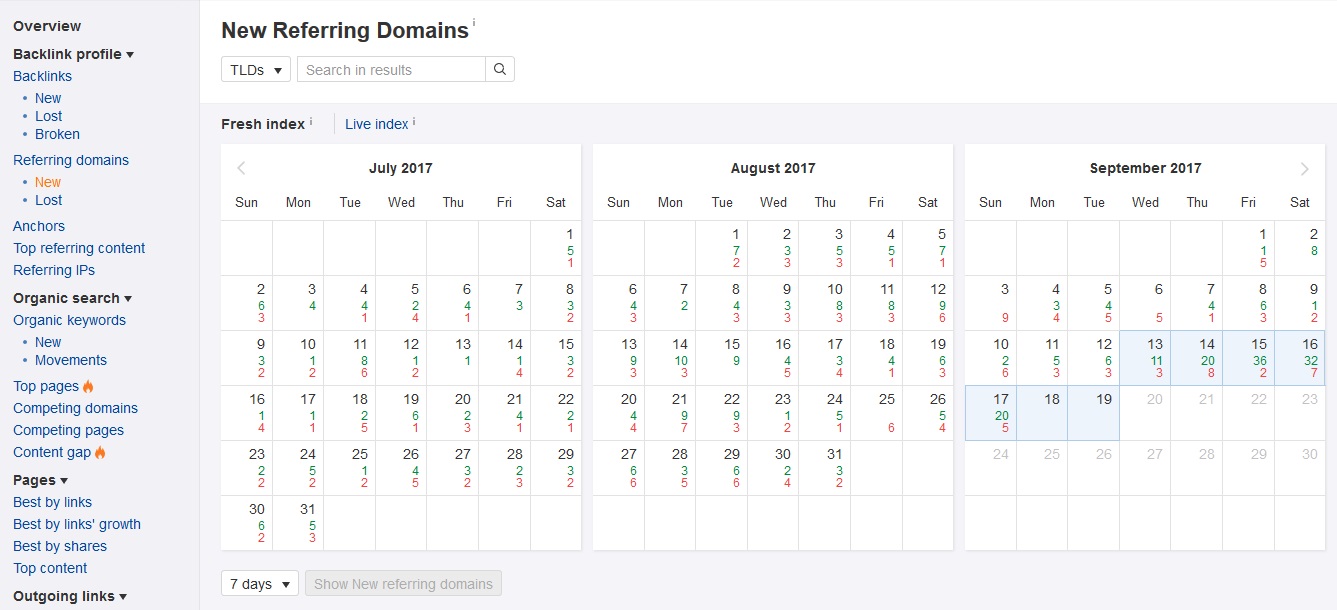Viewport: 1337px width, 610px height.
Task: Click the search magnifier icon button
Action: pyautogui.click(x=500, y=69)
